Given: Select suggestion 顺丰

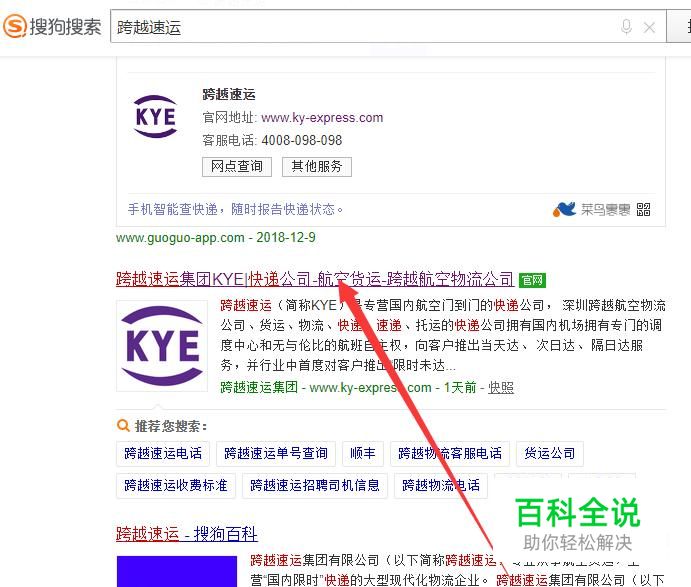Looking at the screenshot, I should click(363, 453).
